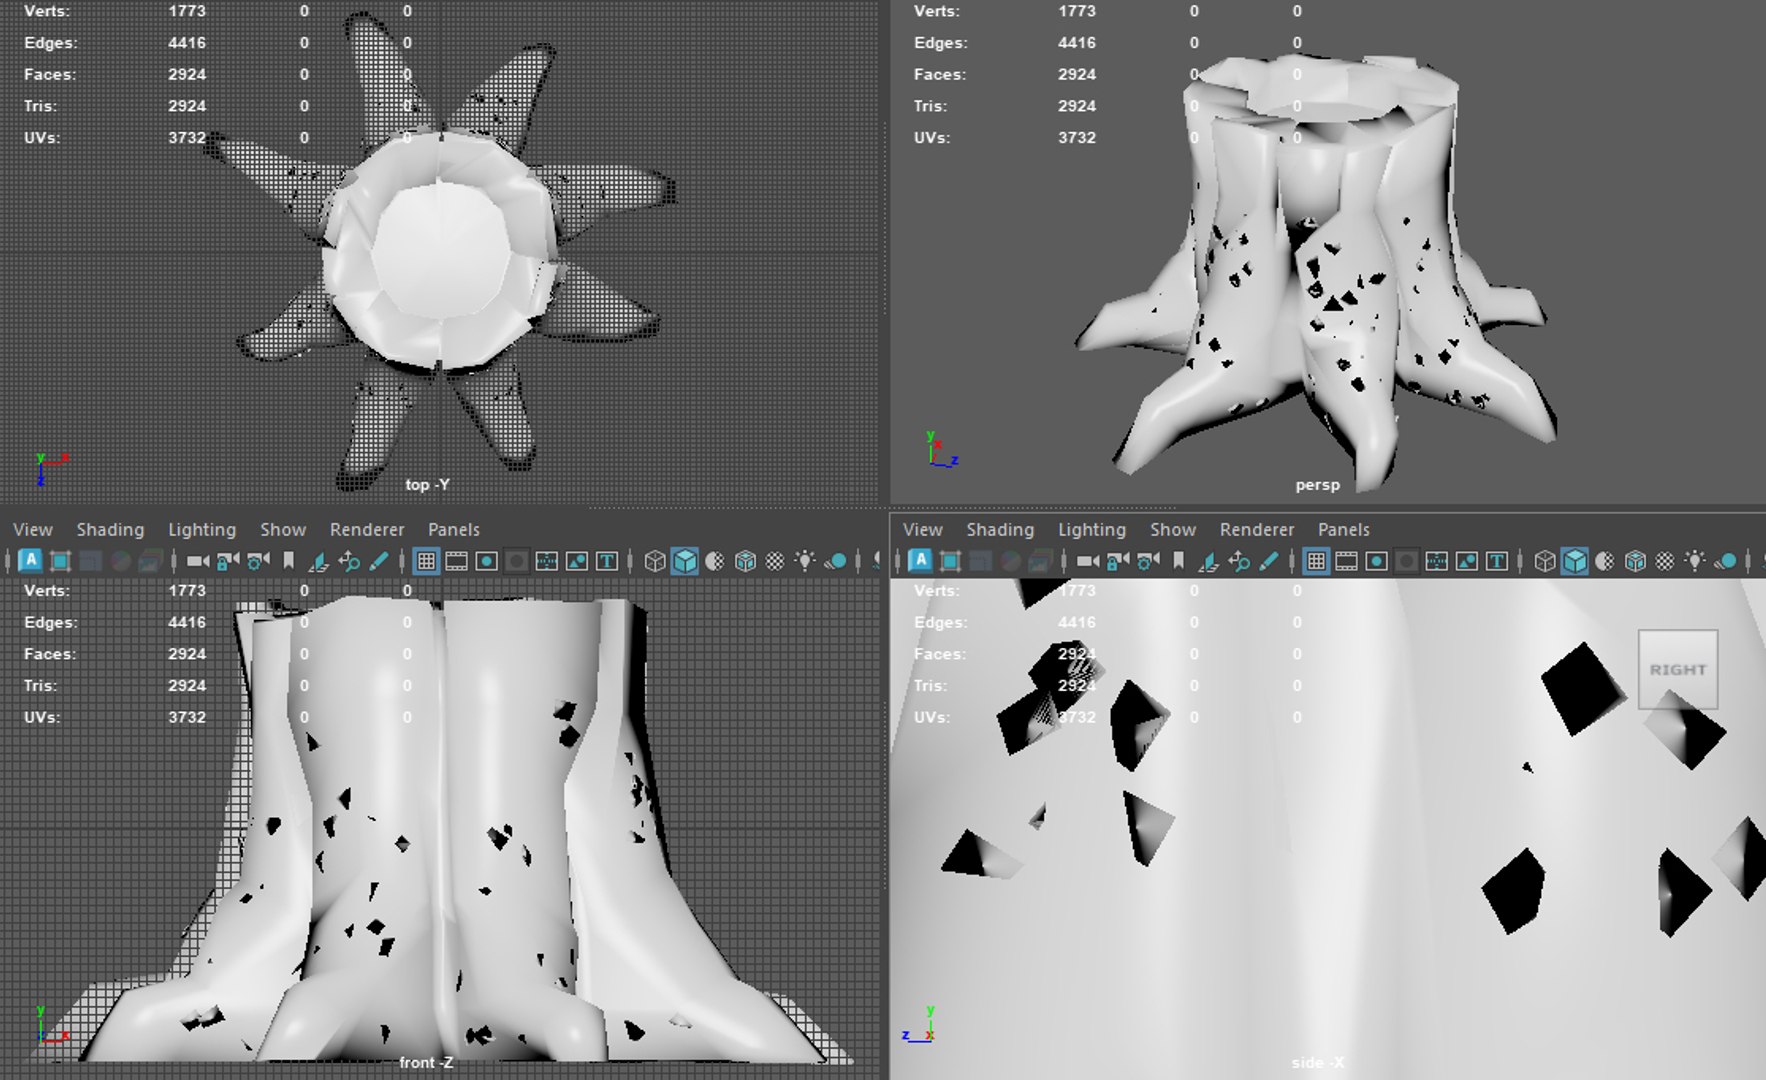Screen dimensions: 1766x1080
Task: Select Grease Pencil icon in side -X panel
Action: tap(1268, 561)
